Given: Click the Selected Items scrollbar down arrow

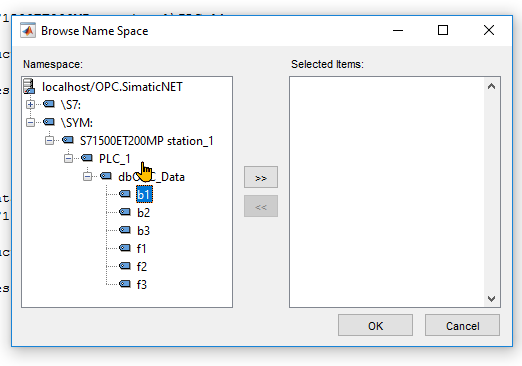Looking at the screenshot, I should tap(491, 299).
